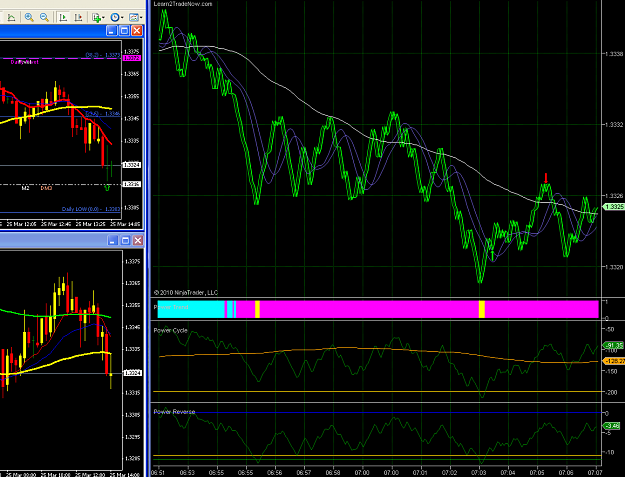Screen dimensions: 625x477
Task: Expand the templates dropdown arrow
Action: pyautogui.click(x=141, y=18)
